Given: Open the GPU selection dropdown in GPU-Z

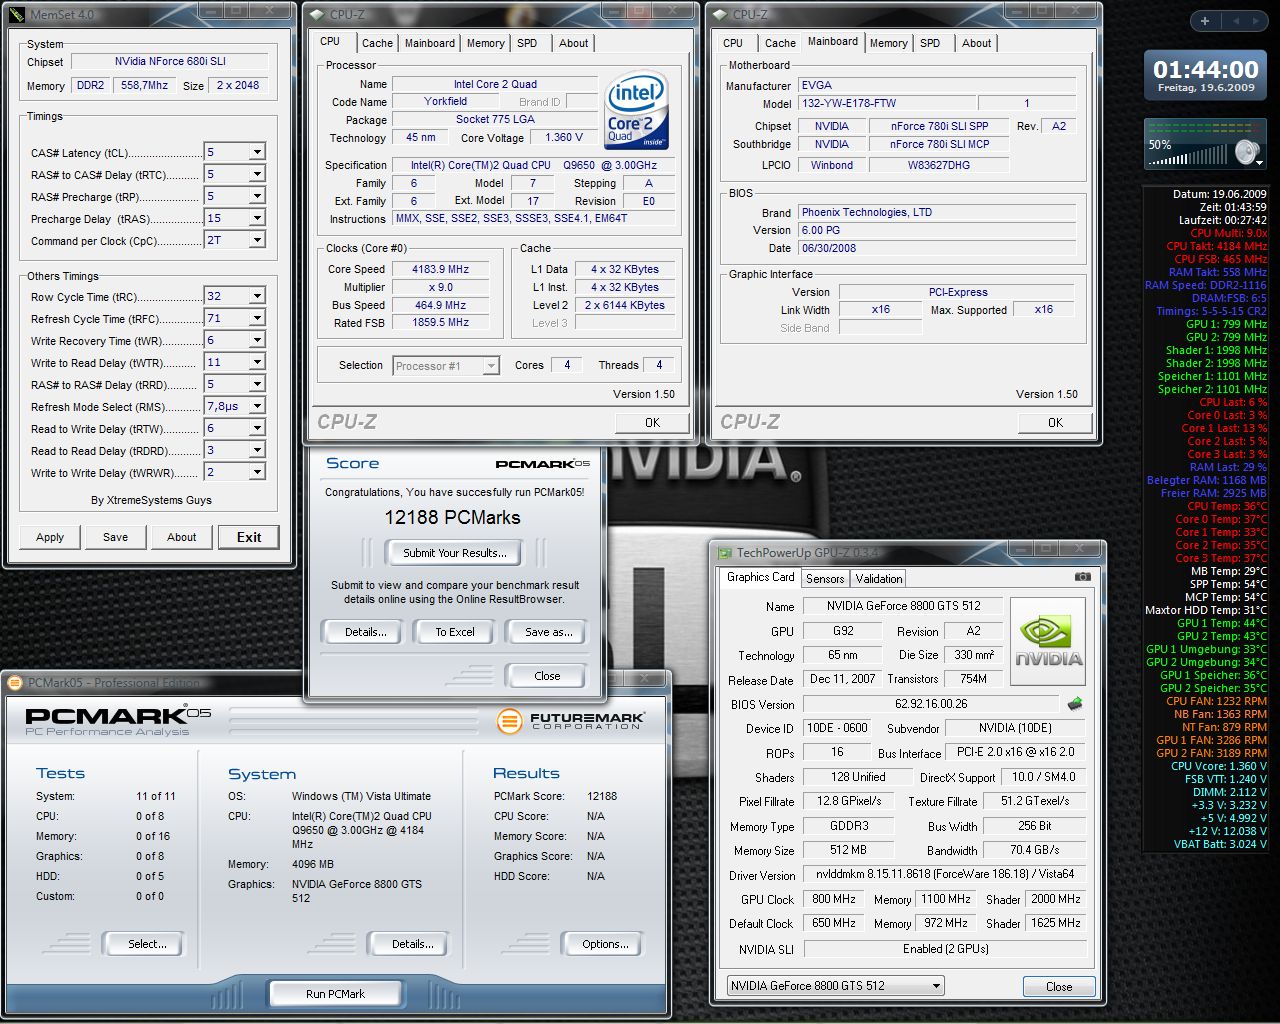Looking at the screenshot, I should pyautogui.click(x=936, y=986).
